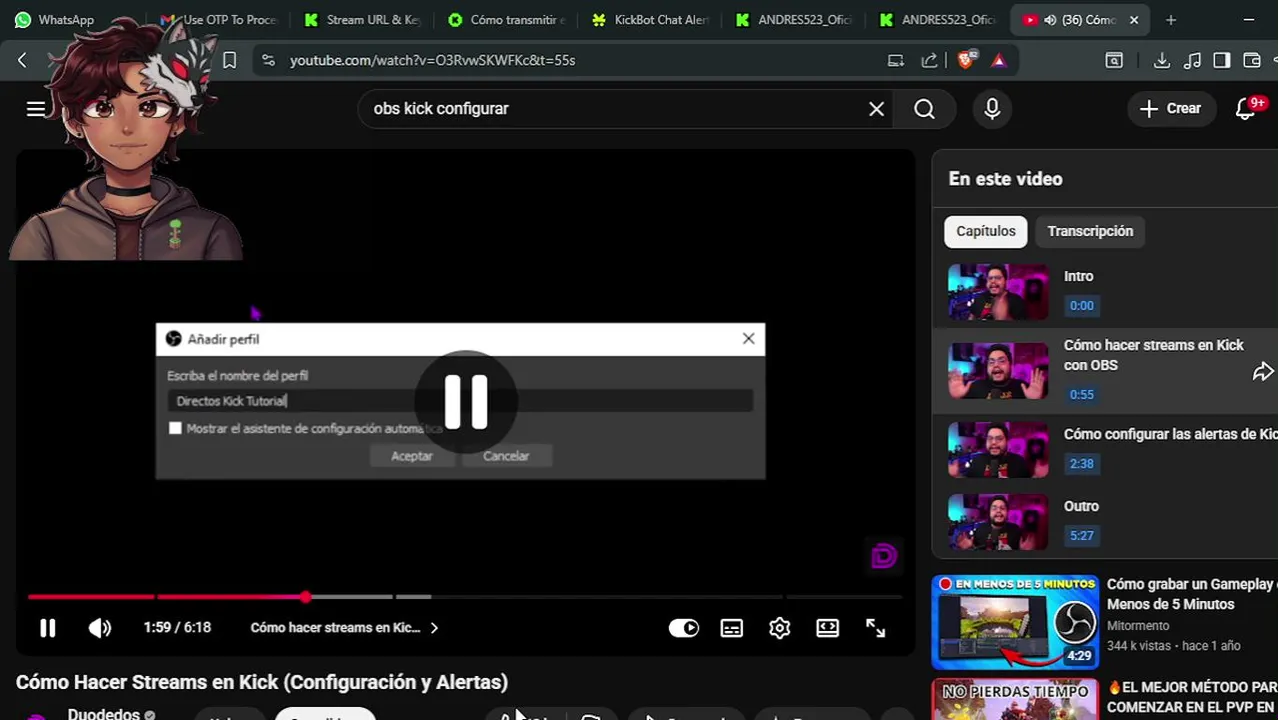Click the youtube.com URL in the address bar
This screenshot has height=720, width=1278.
pyautogui.click(x=432, y=60)
